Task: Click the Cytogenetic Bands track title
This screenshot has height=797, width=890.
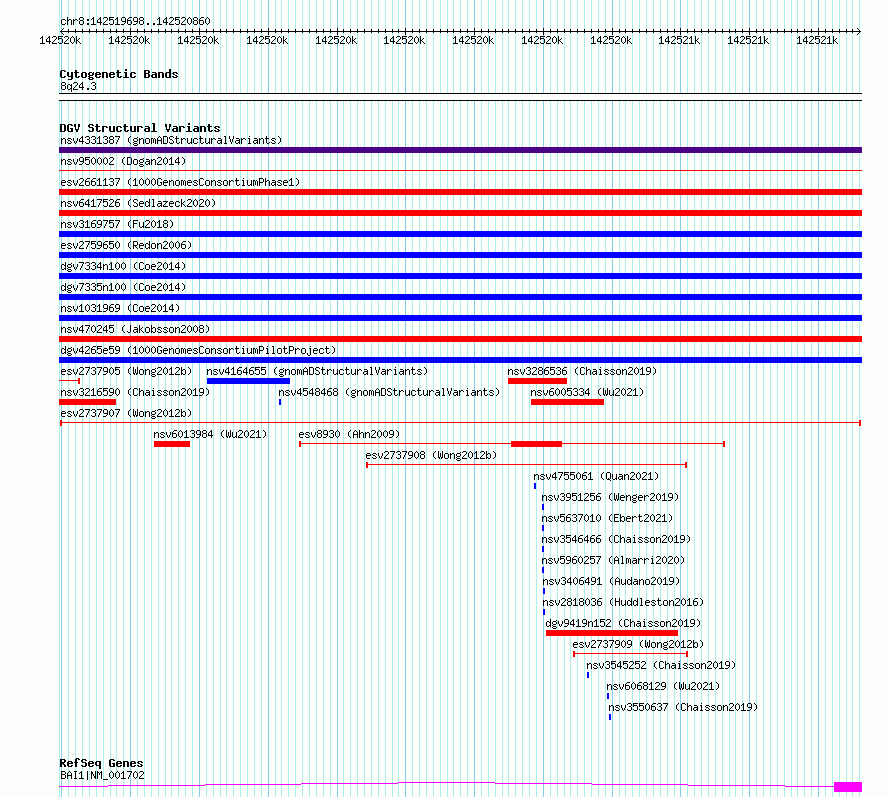Action: pyautogui.click(x=119, y=74)
